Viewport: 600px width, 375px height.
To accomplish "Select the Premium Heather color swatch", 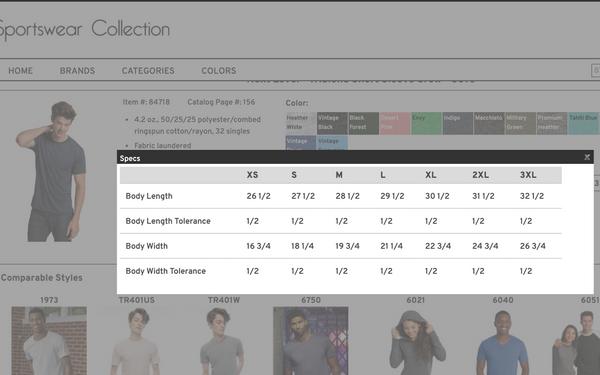I will [552, 123].
